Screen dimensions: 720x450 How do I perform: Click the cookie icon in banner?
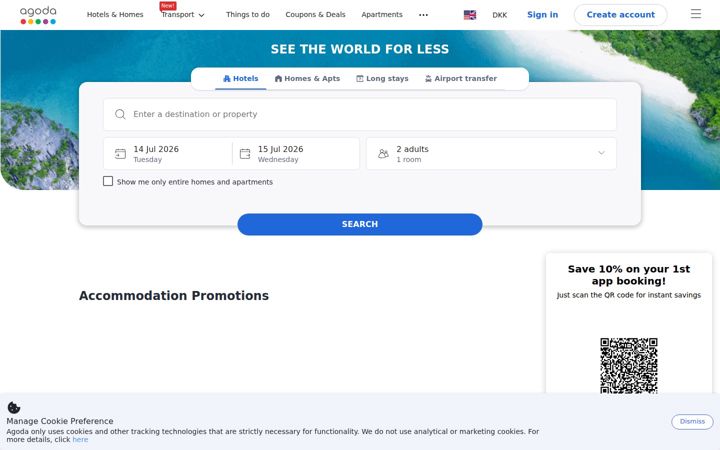click(14, 407)
